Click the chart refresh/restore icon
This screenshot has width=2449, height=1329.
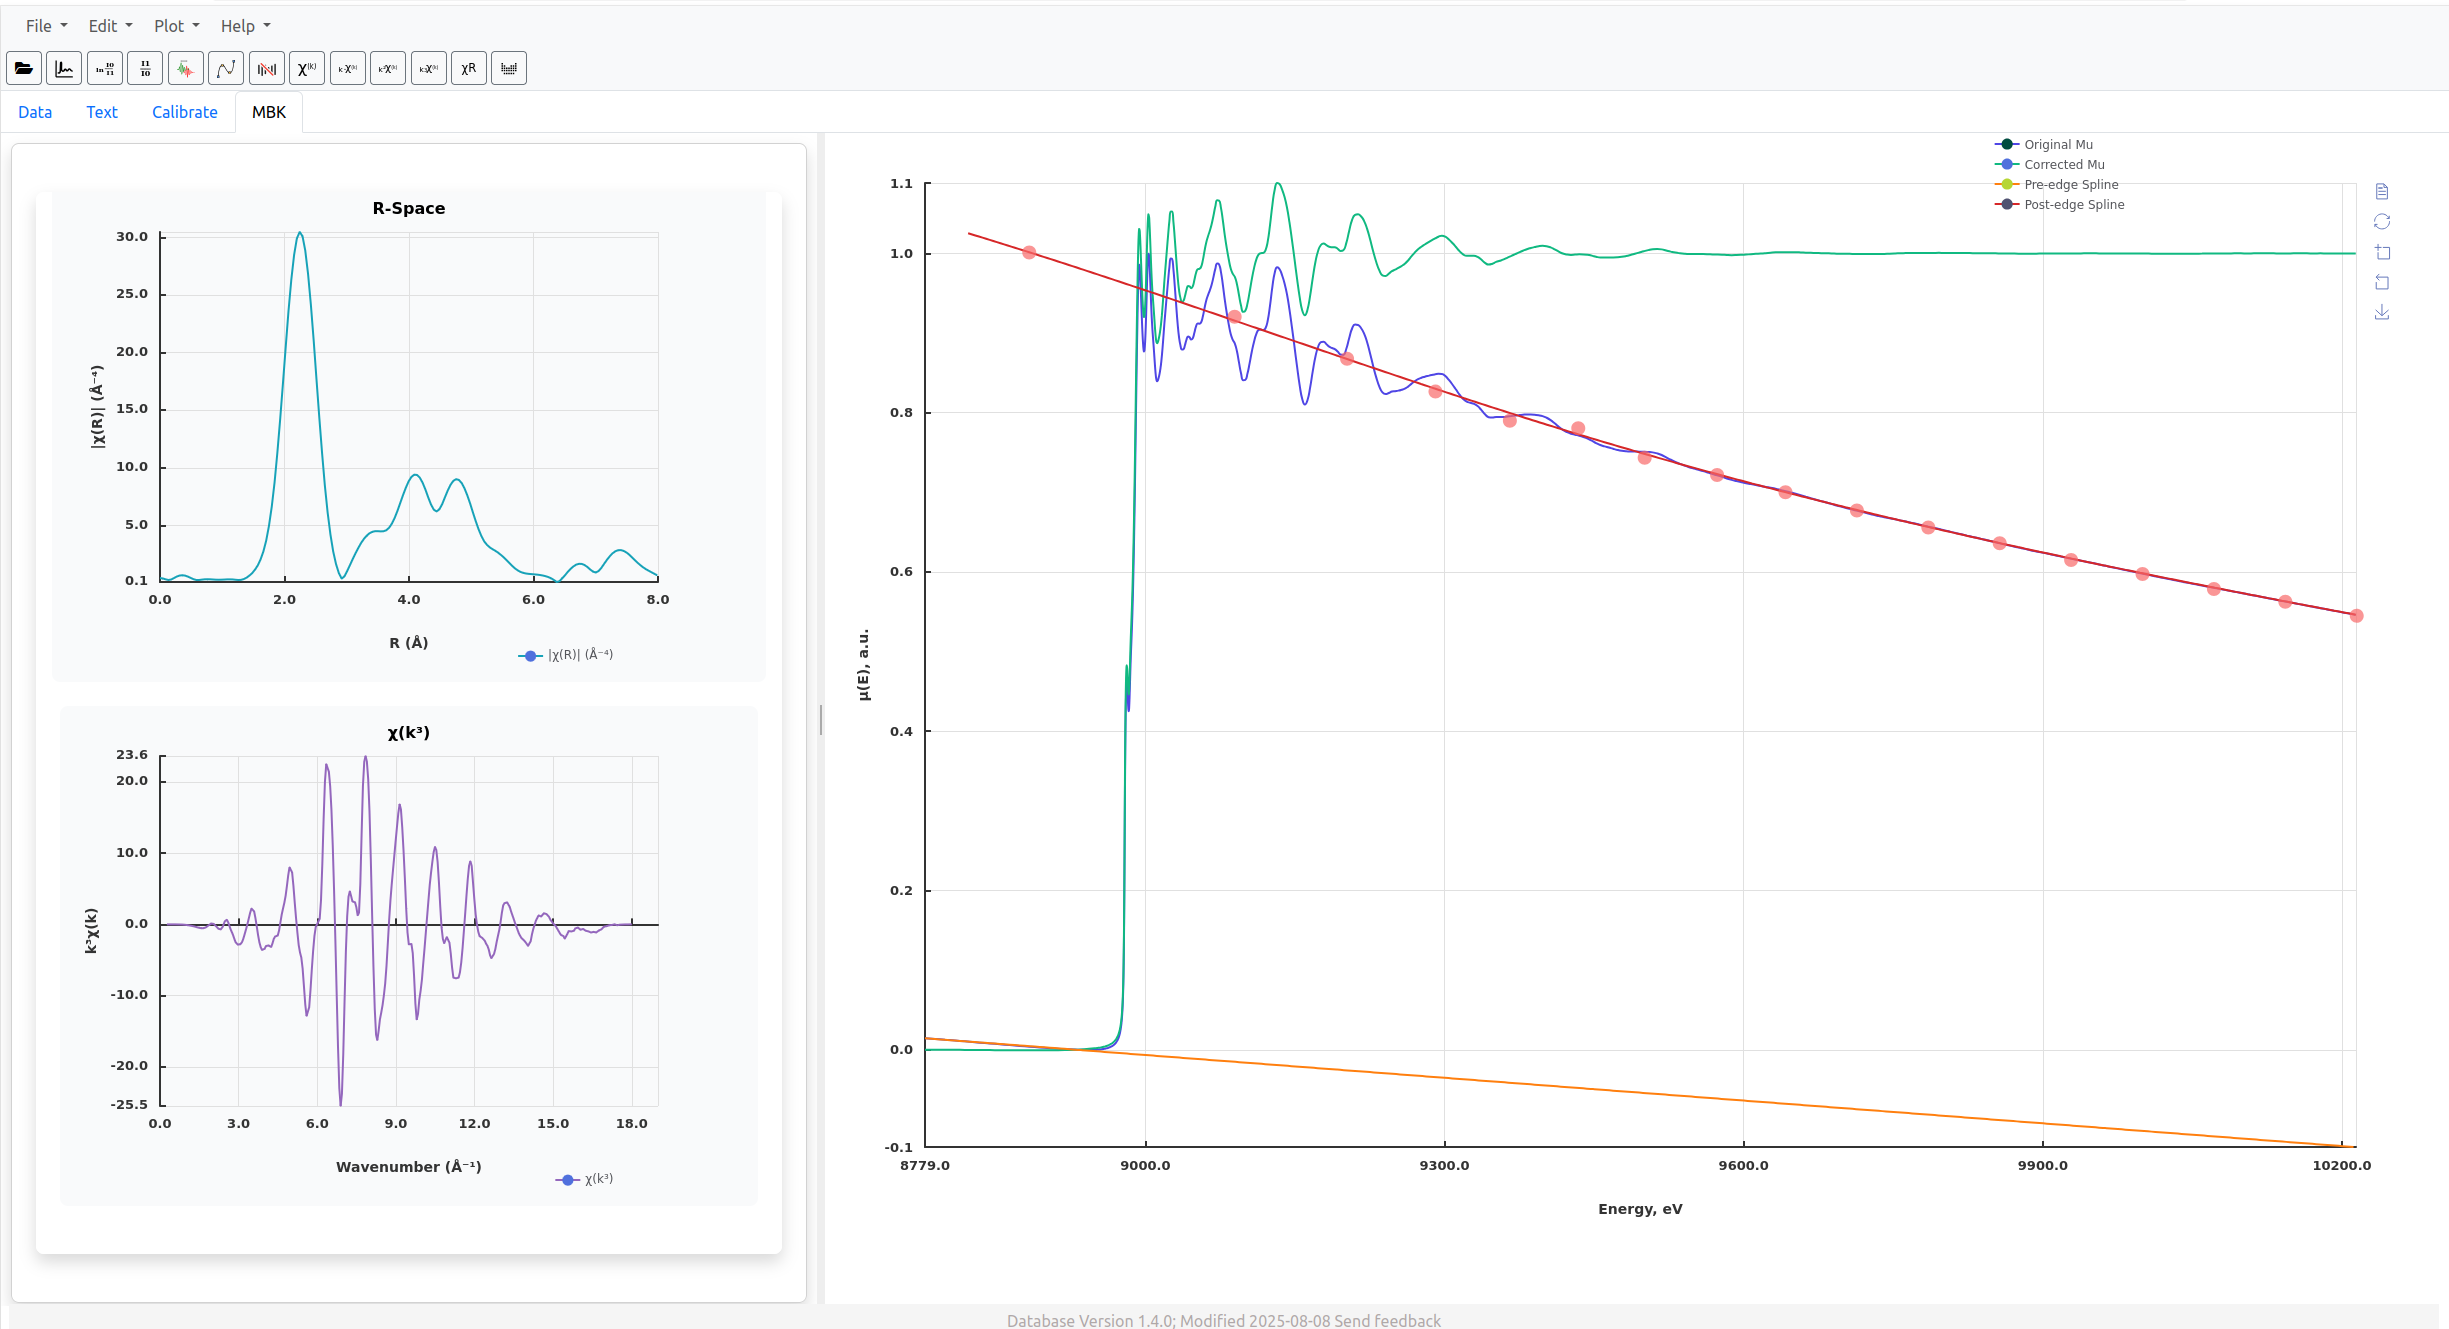(2382, 222)
